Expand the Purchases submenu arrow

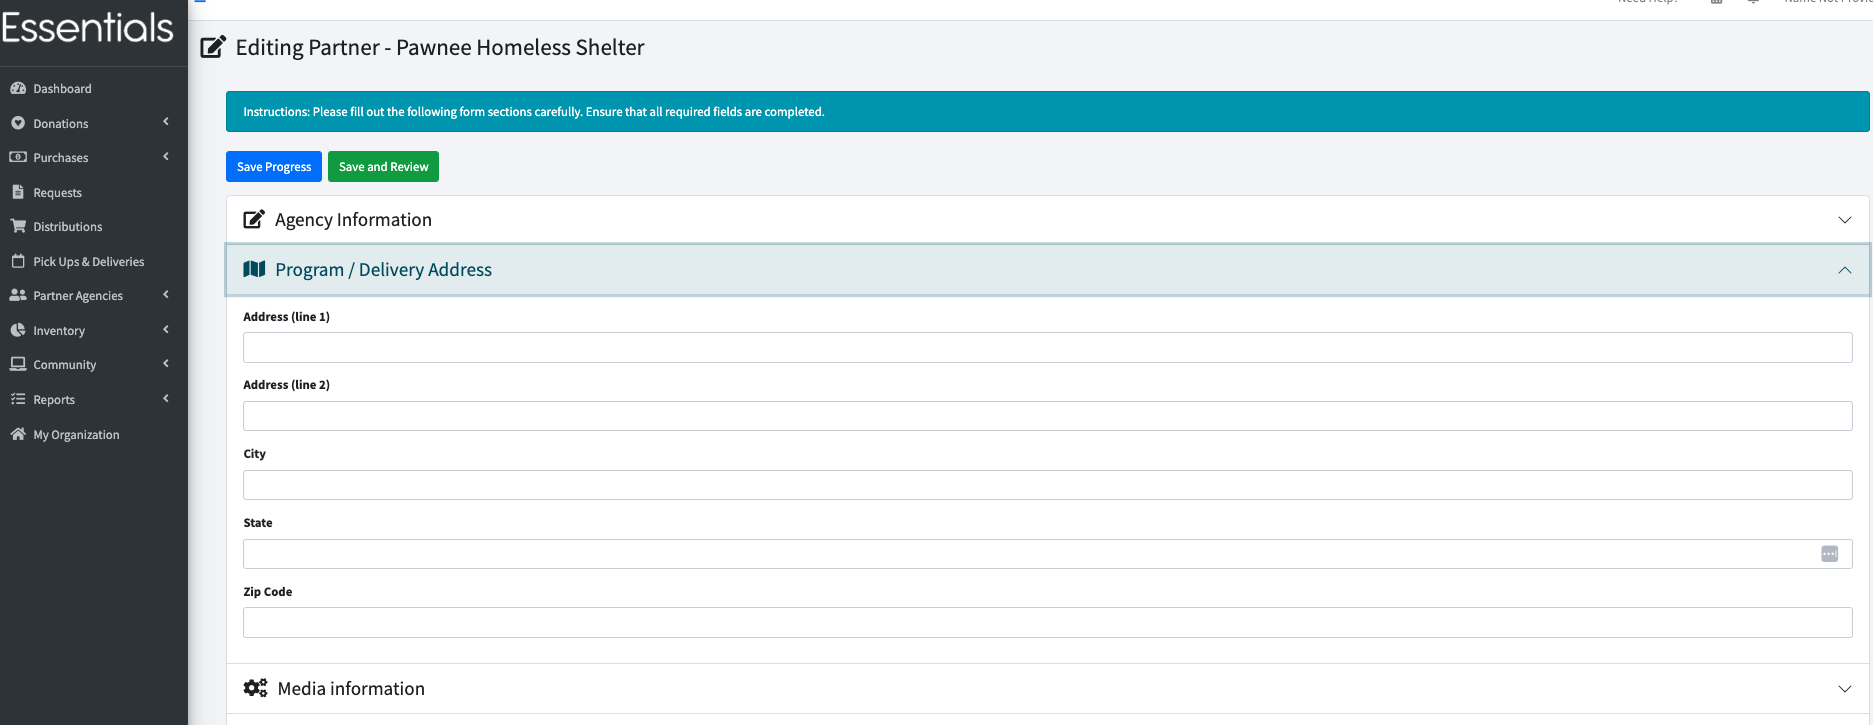point(166,156)
